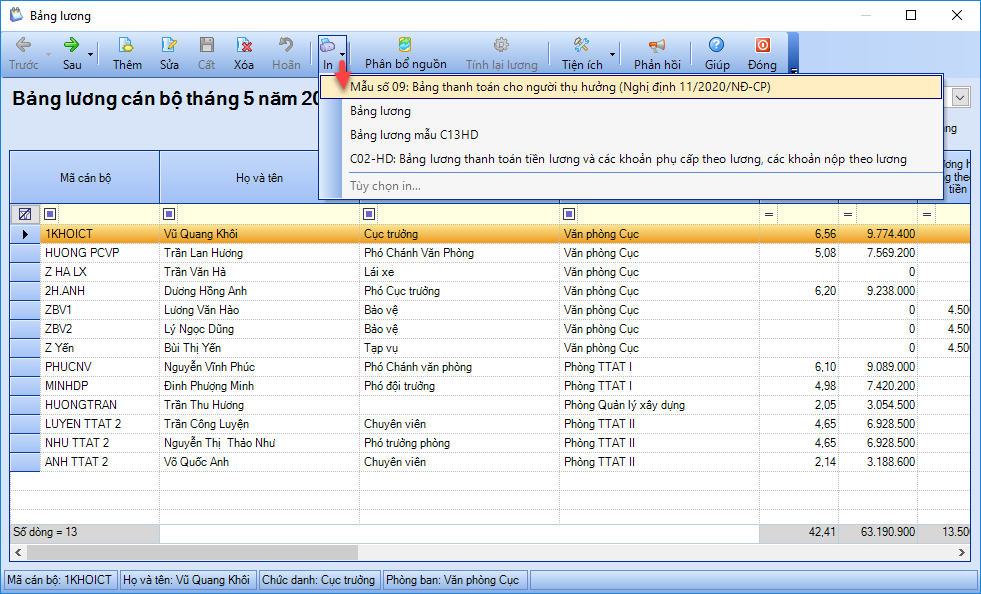Click the Sửa (Edit) pencil icon
This screenshot has width=981, height=594.
coord(170,46)
